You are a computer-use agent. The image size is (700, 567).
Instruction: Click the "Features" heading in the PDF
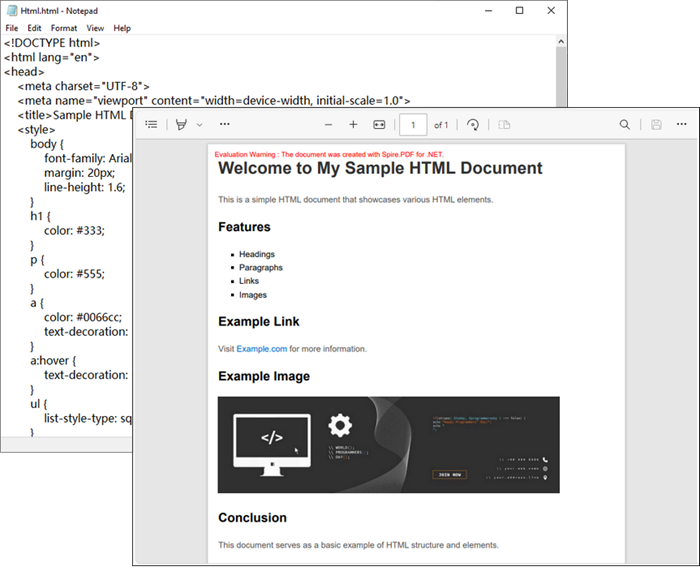[x=244, y=227]
